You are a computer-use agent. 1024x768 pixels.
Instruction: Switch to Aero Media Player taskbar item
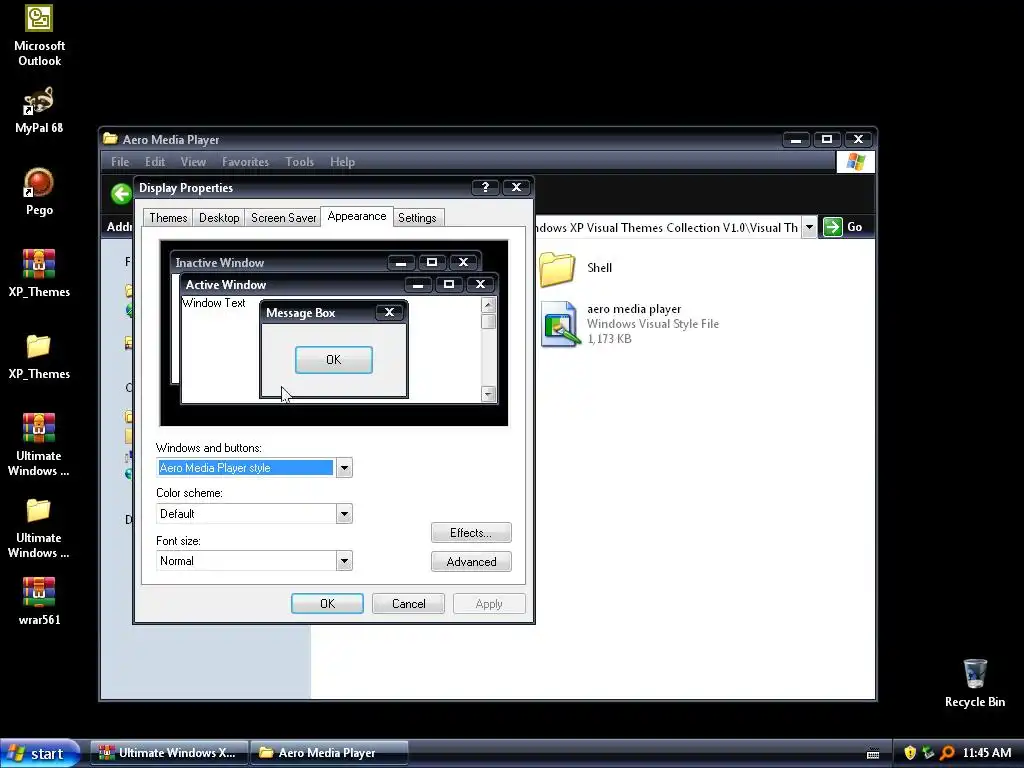pyautogui.click(x=329, y=753)
